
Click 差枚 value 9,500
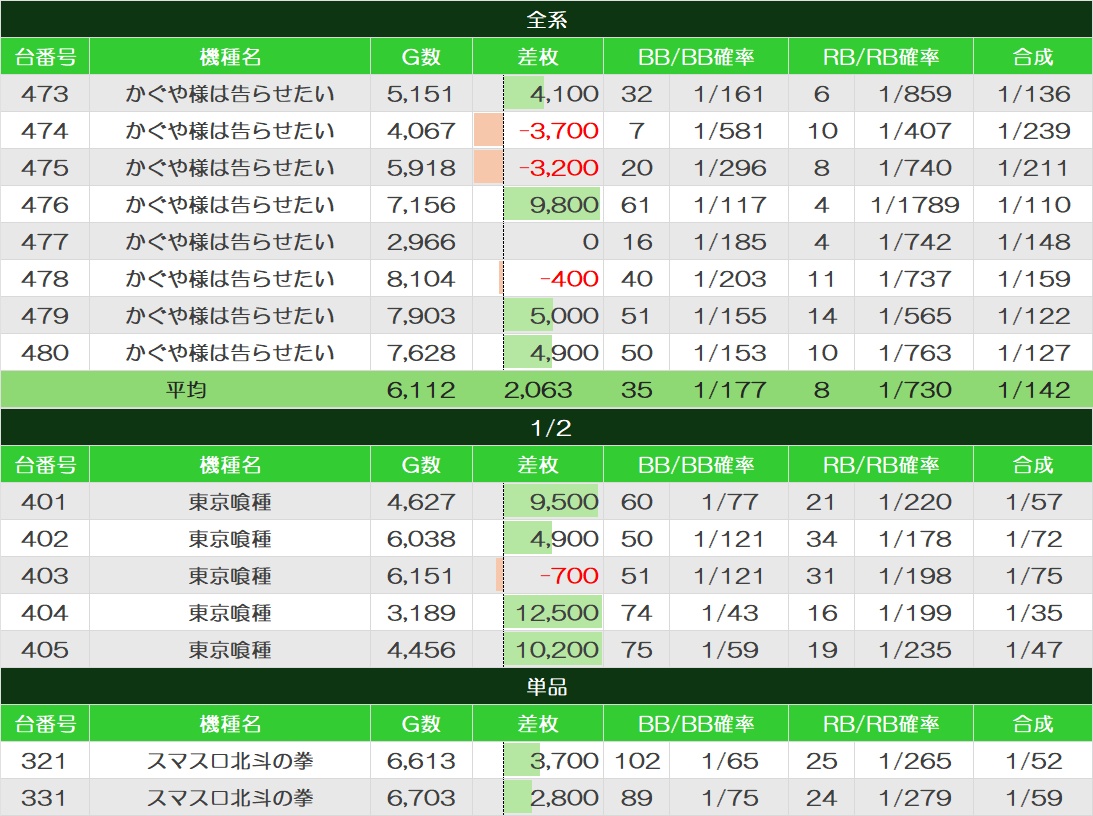coord(564,501)
